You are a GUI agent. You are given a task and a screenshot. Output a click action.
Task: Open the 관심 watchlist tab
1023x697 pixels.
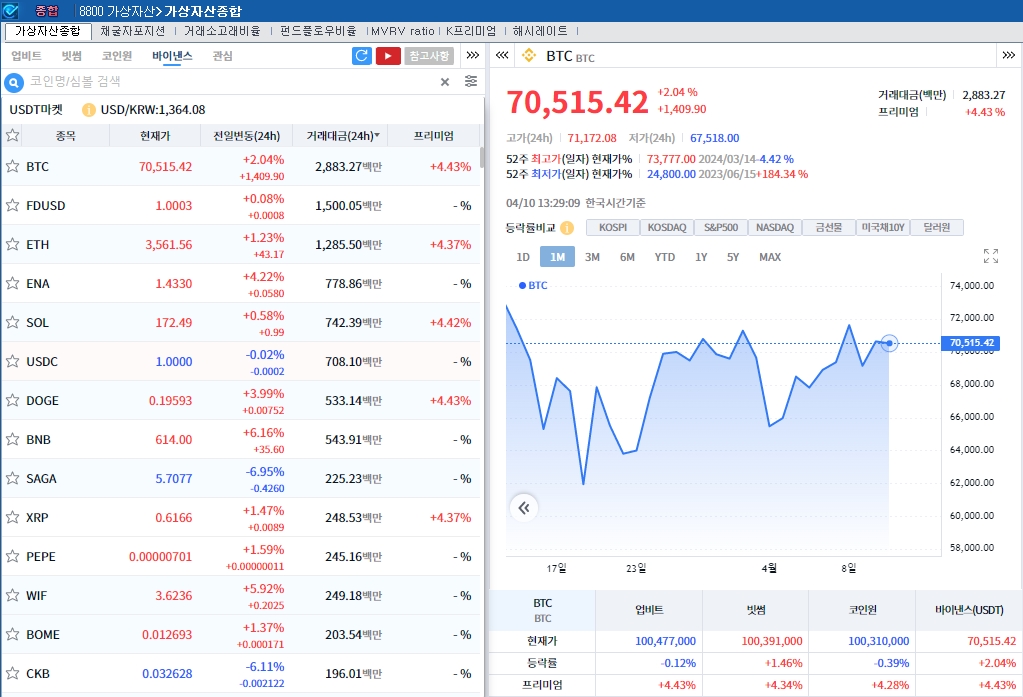pos(222,56)
